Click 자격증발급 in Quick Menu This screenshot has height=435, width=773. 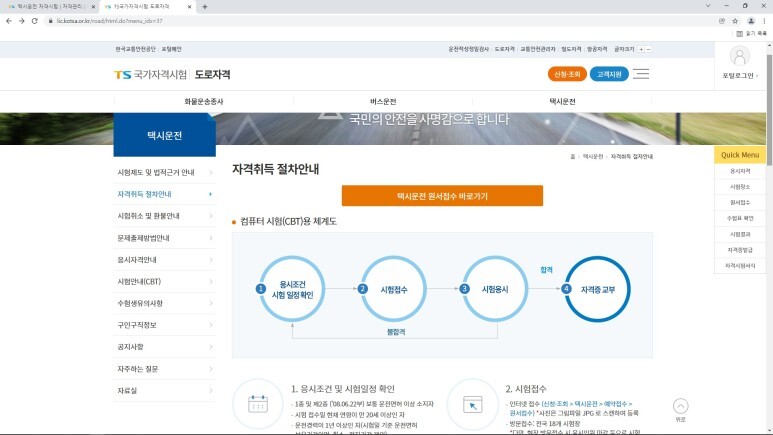[739, 250]
